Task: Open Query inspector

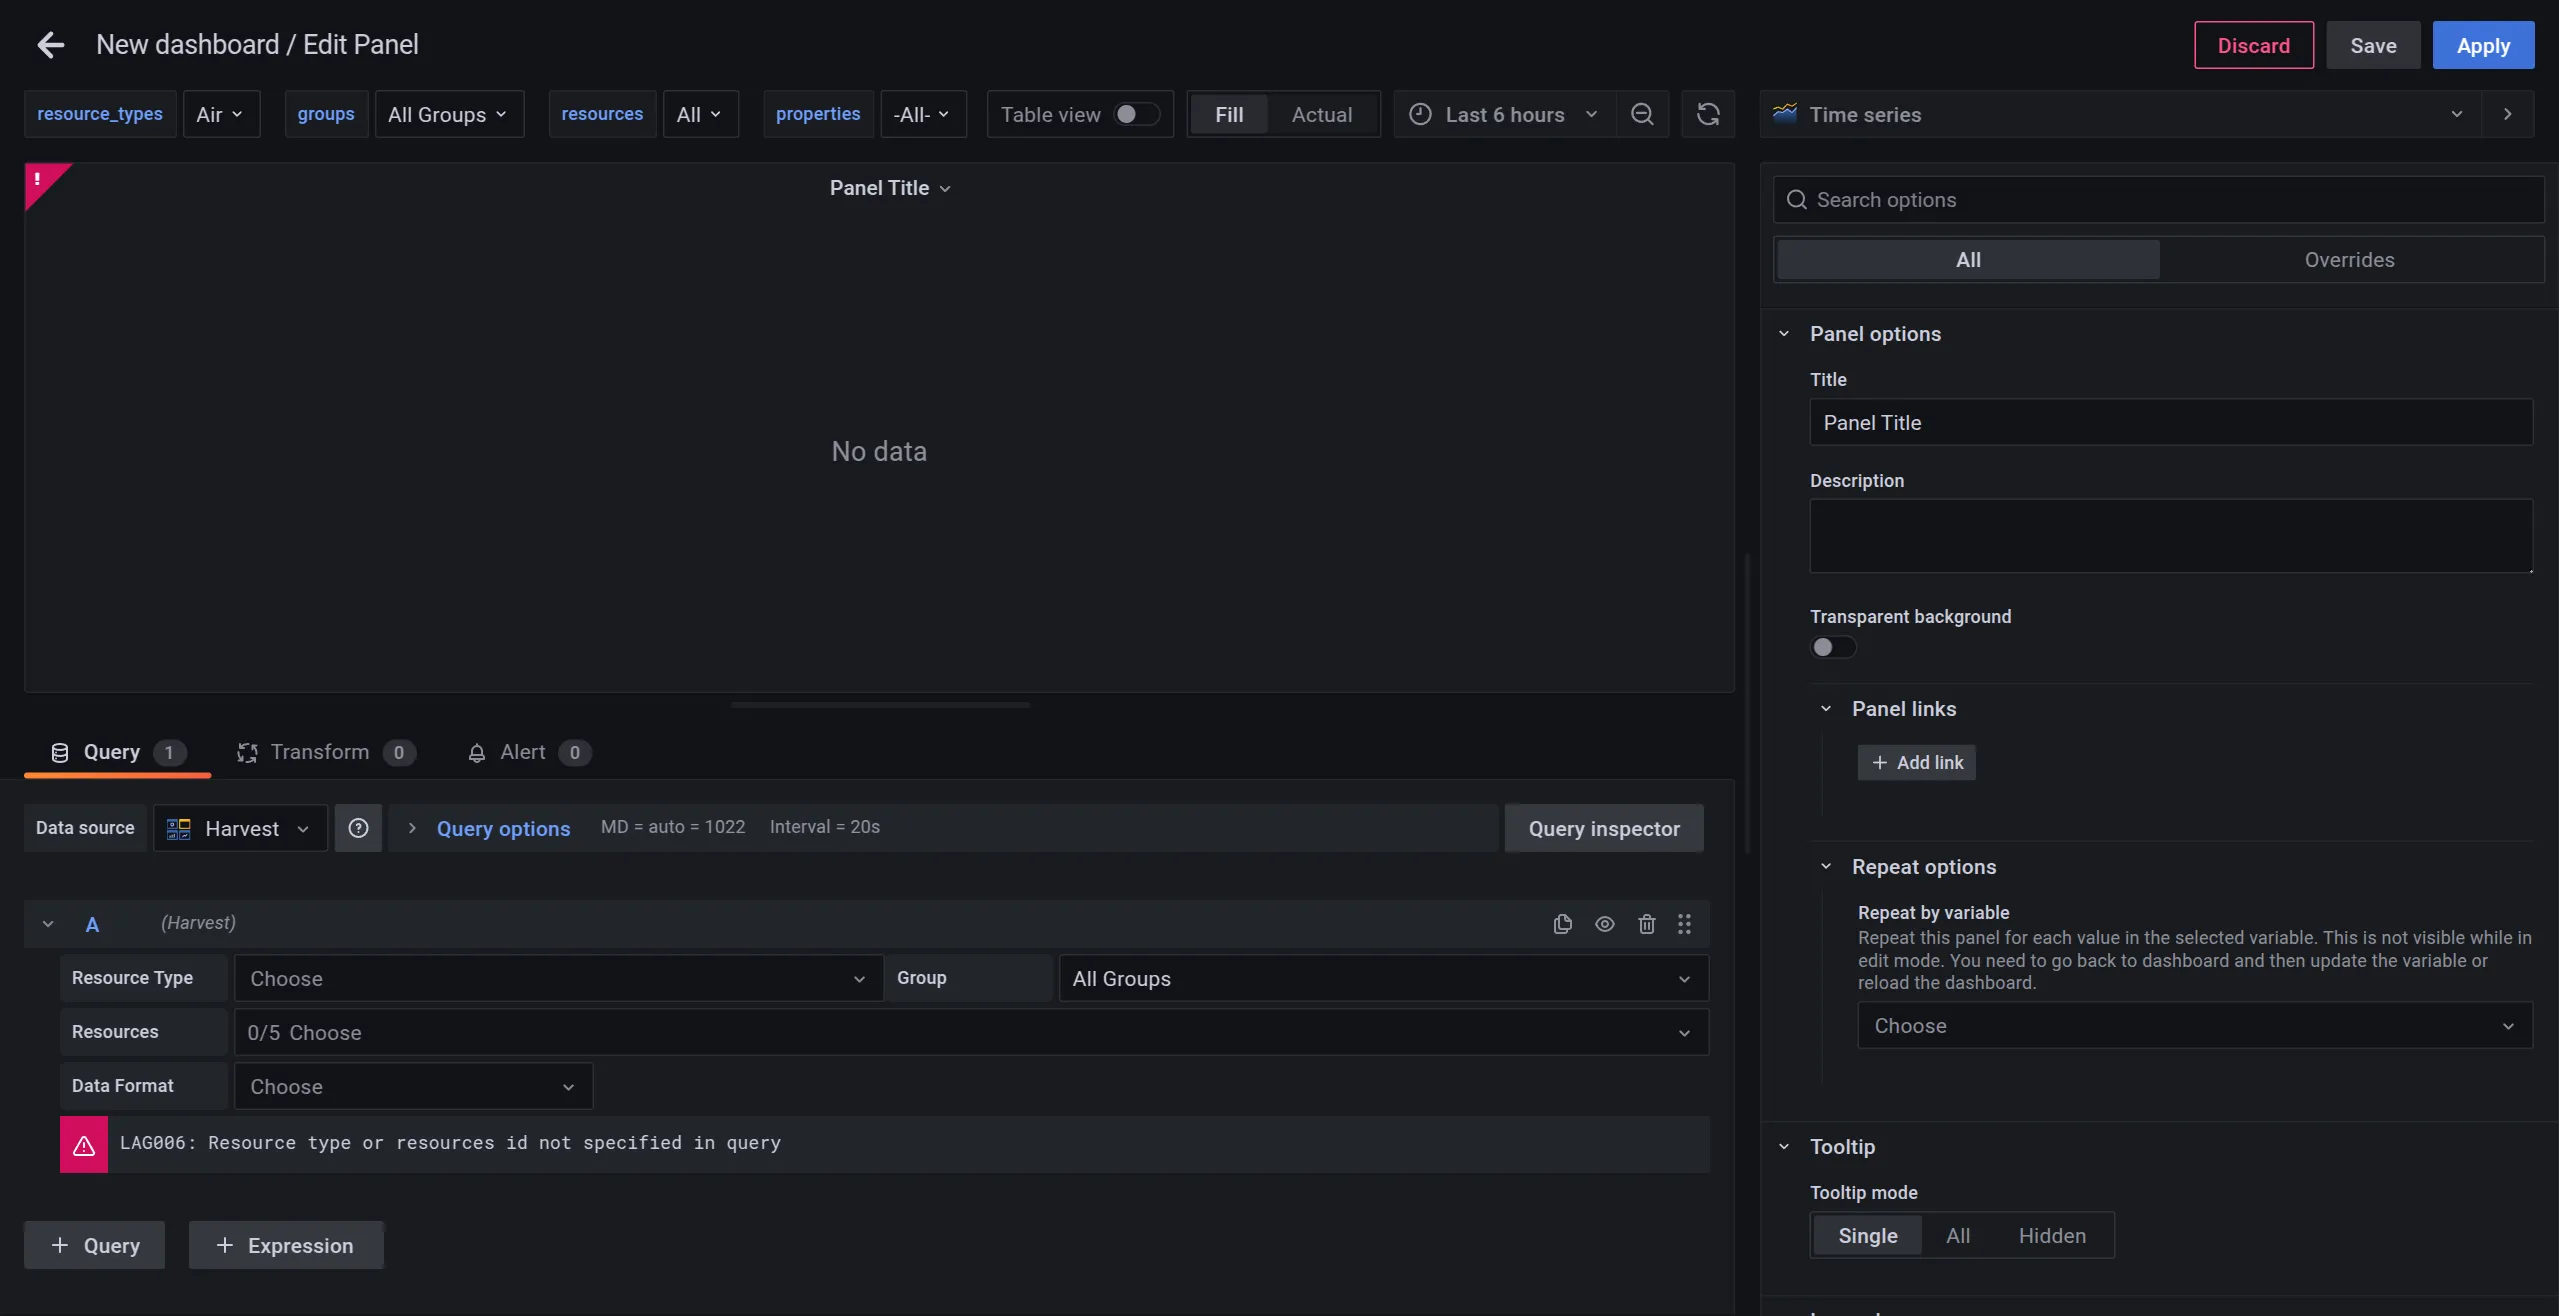Action: click(1604, 828)
